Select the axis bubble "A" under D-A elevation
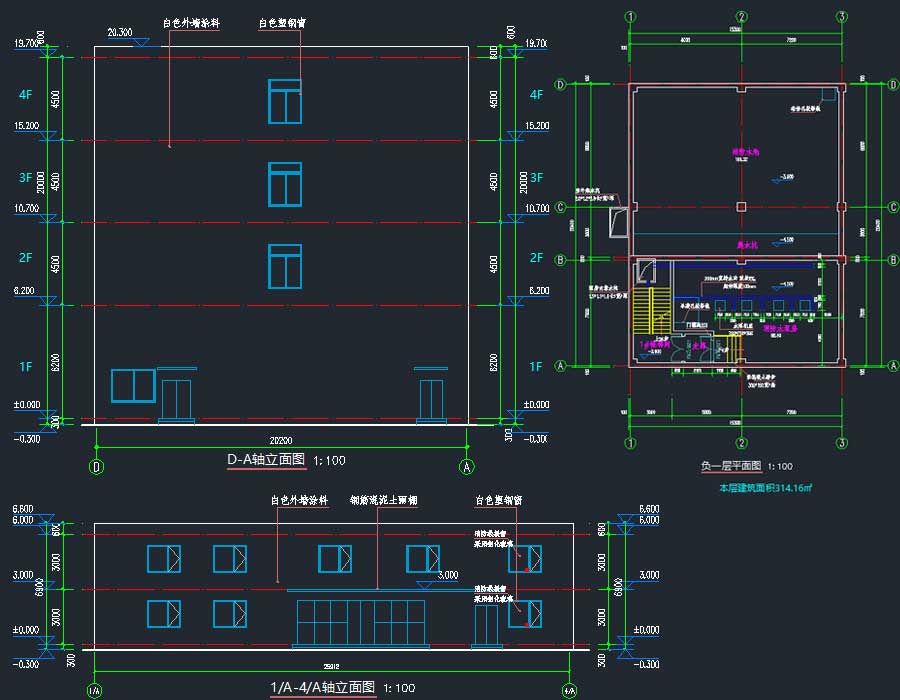Image resolution: width=900 pixels, height=700 pixels. tap(467, 466)
